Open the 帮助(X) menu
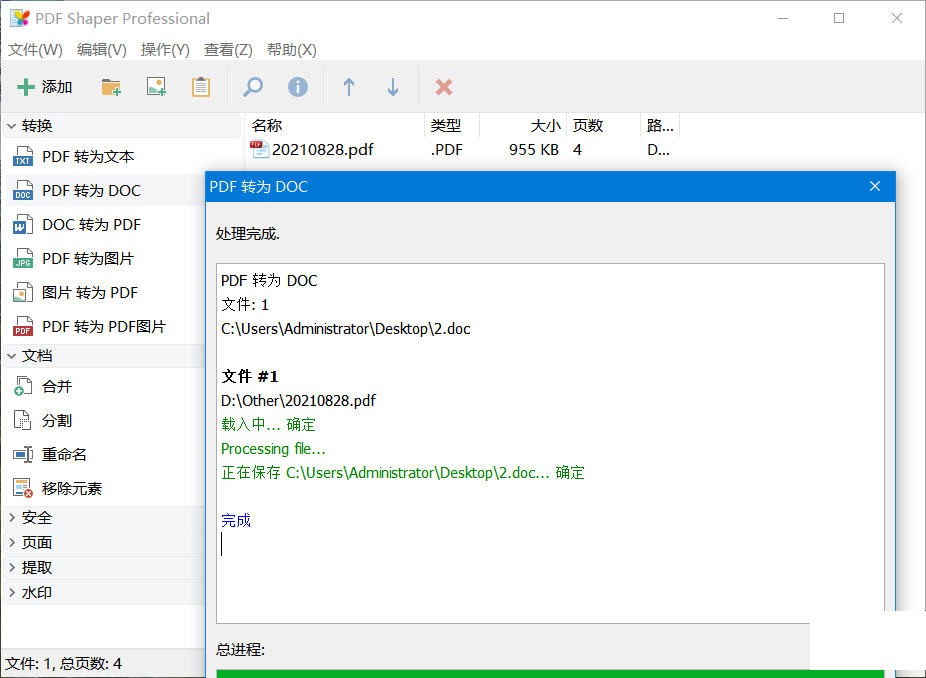The width and height of the screenshot is (926, 678). pyautogui.click(x=291, y=50)
